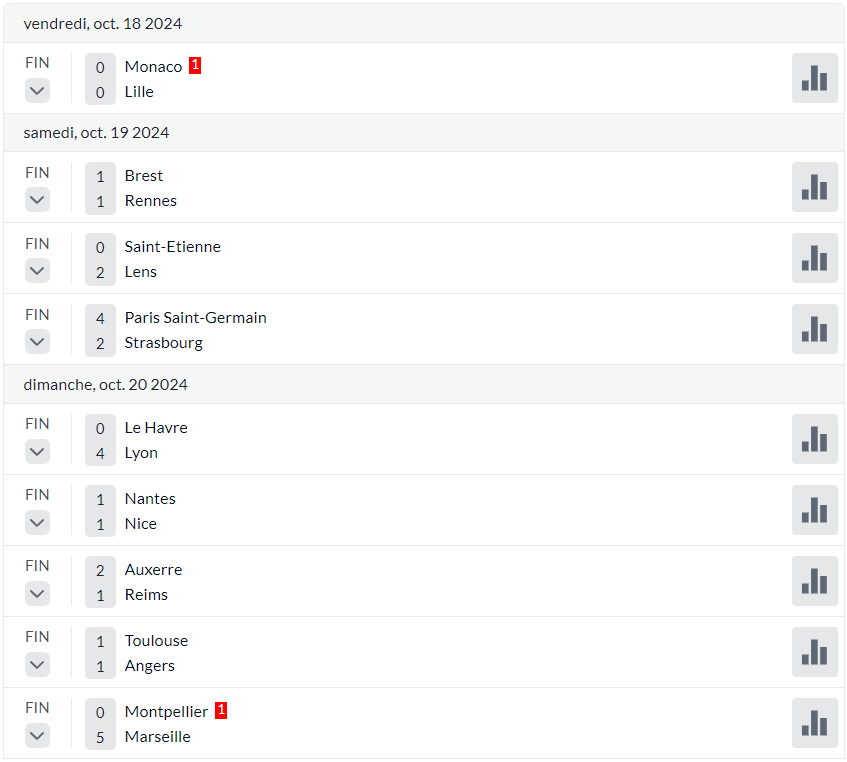
Task: Expand Le Havre vs Lyon chevron
Action: coord(37,451)
